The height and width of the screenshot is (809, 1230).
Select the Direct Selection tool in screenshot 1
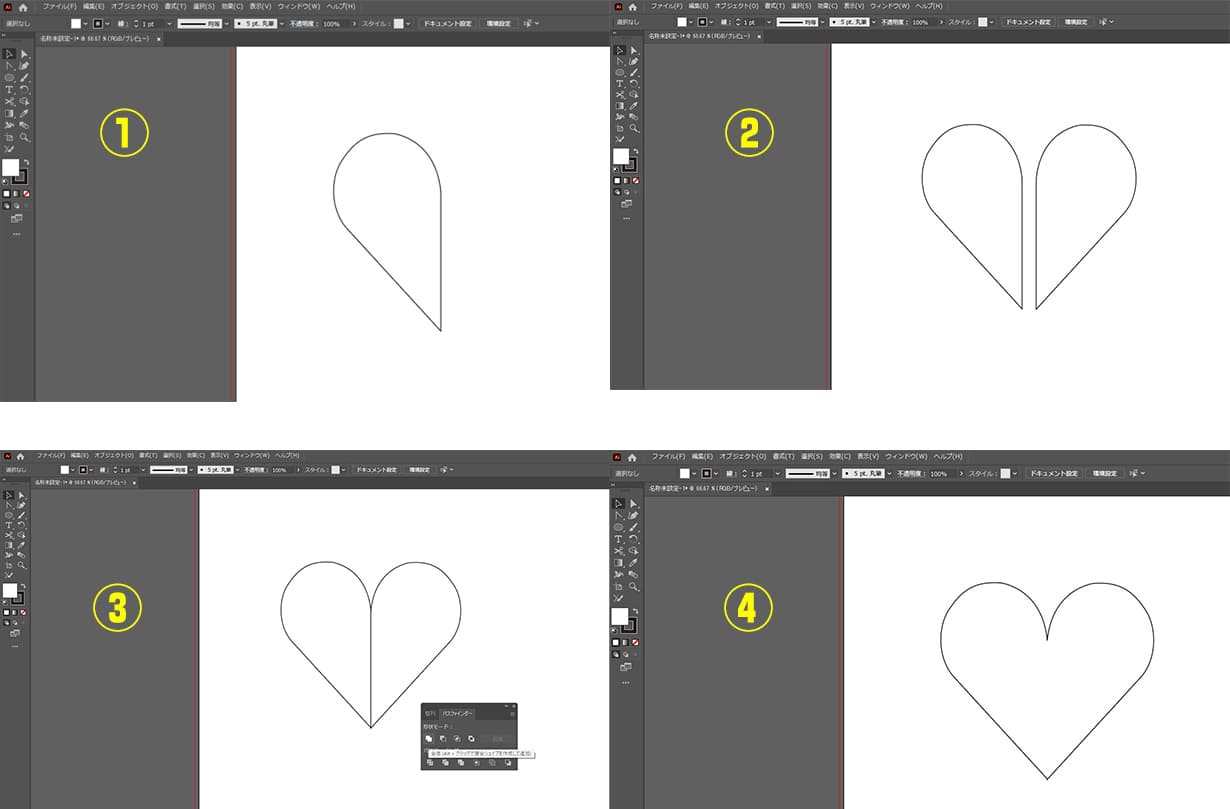click(24, 54)
